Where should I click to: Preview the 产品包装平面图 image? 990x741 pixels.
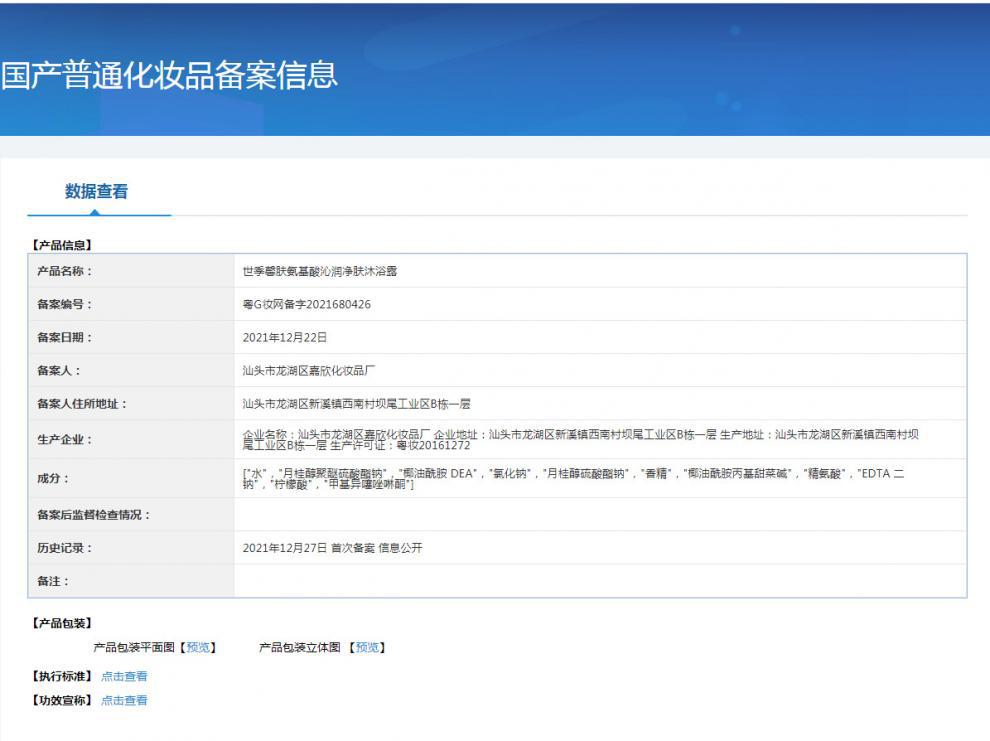pos(198,648)
